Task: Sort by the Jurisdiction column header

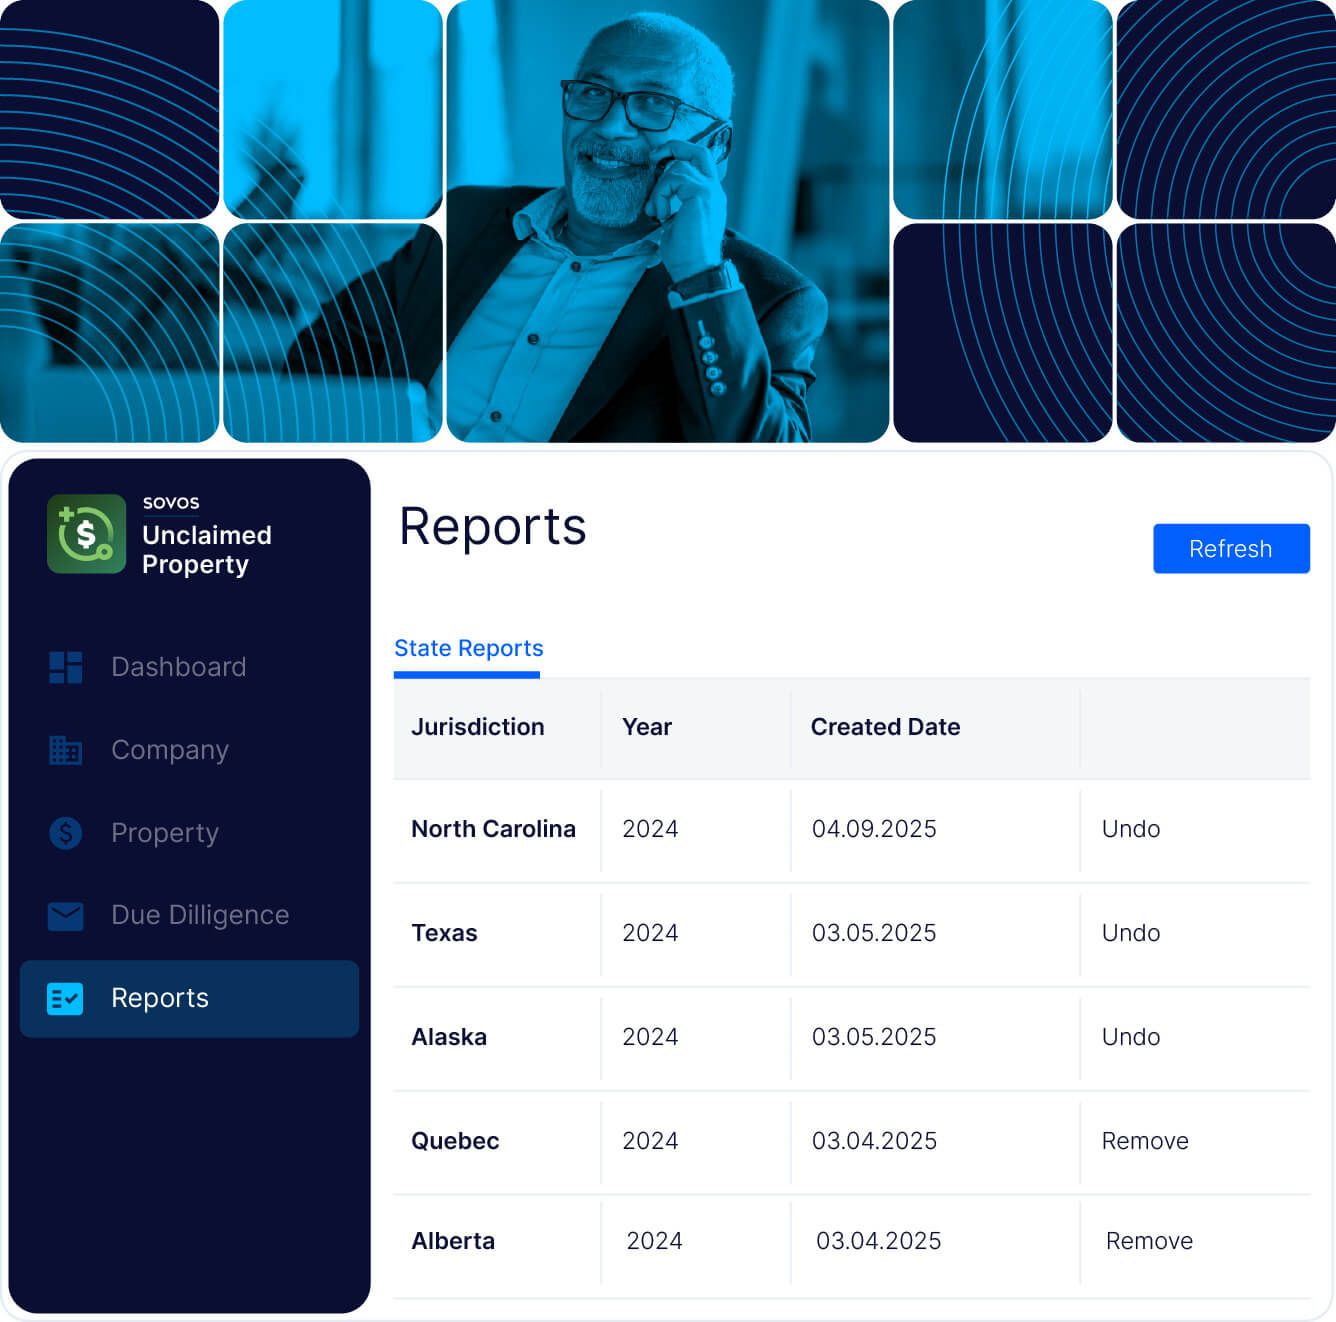Action: coord(477,727)
